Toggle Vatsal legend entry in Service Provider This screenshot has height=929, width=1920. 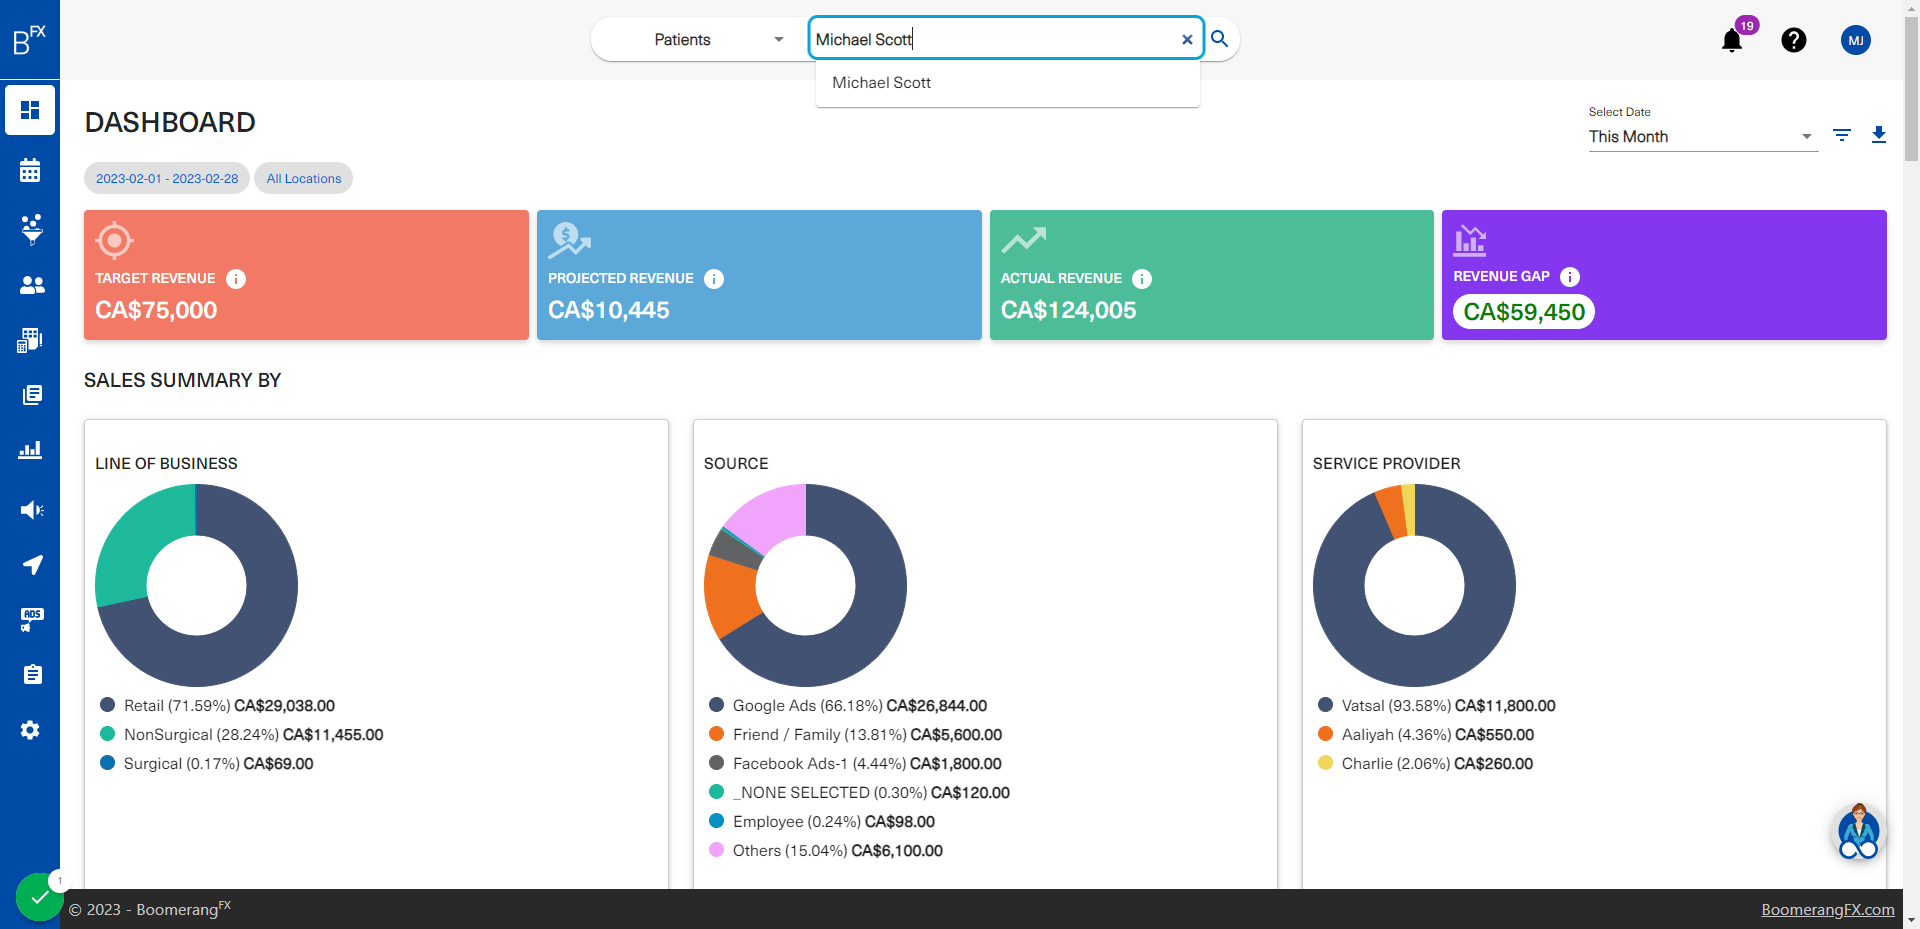tap(1437, 706)
